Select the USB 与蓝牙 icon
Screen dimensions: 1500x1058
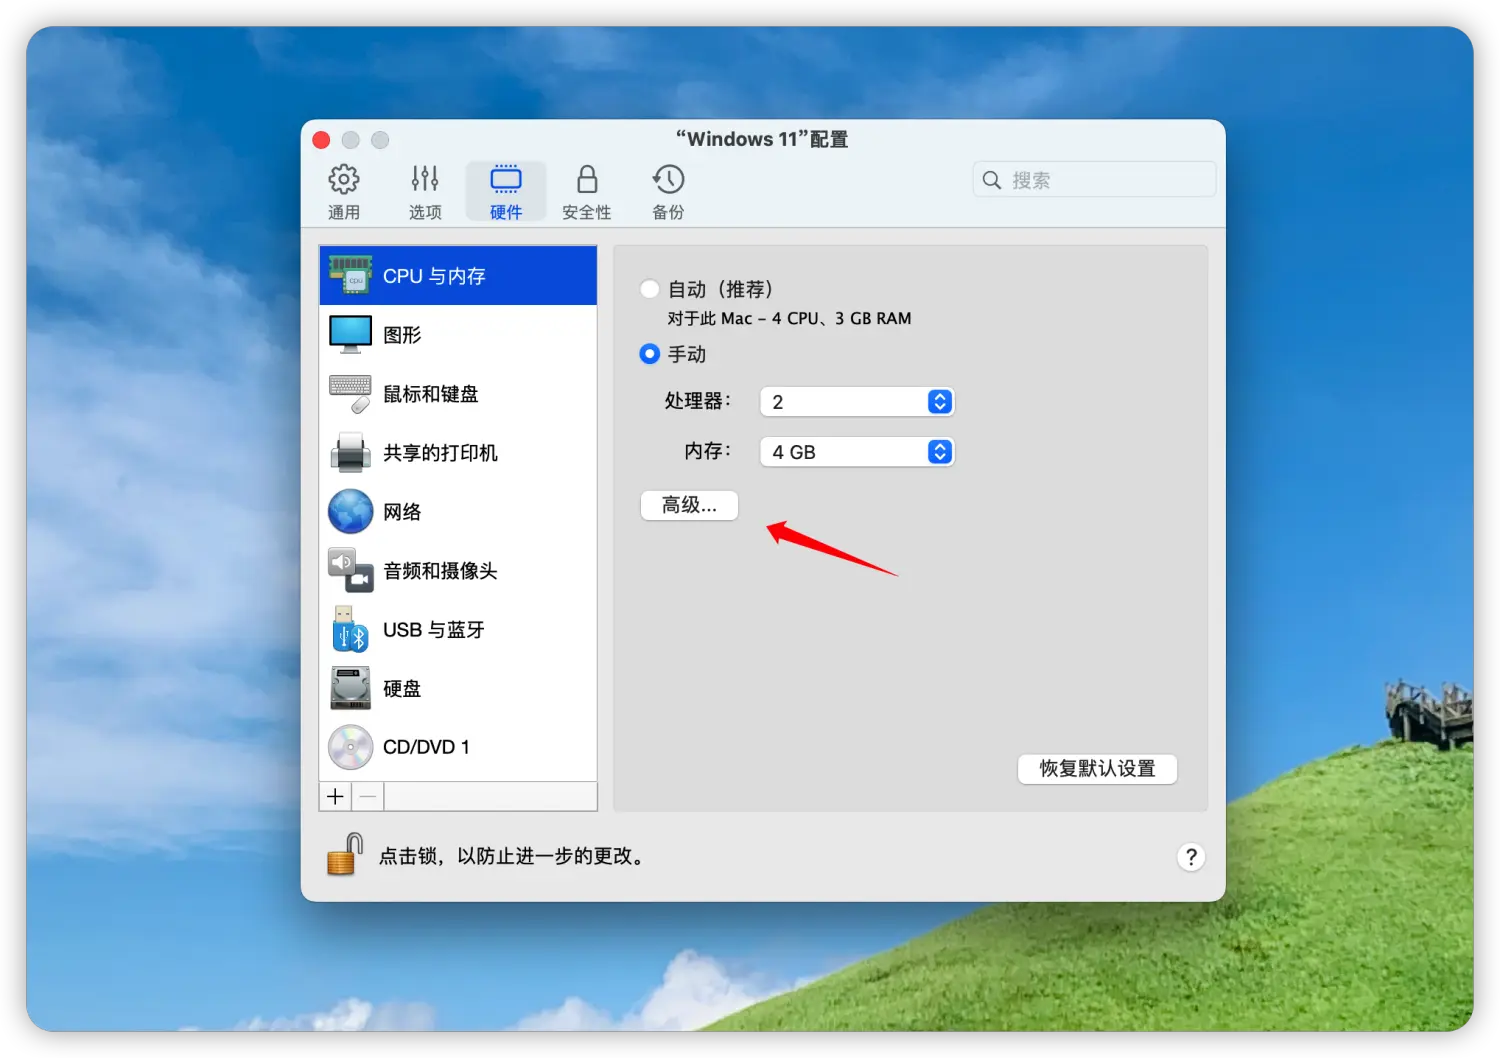click(351, 629)
